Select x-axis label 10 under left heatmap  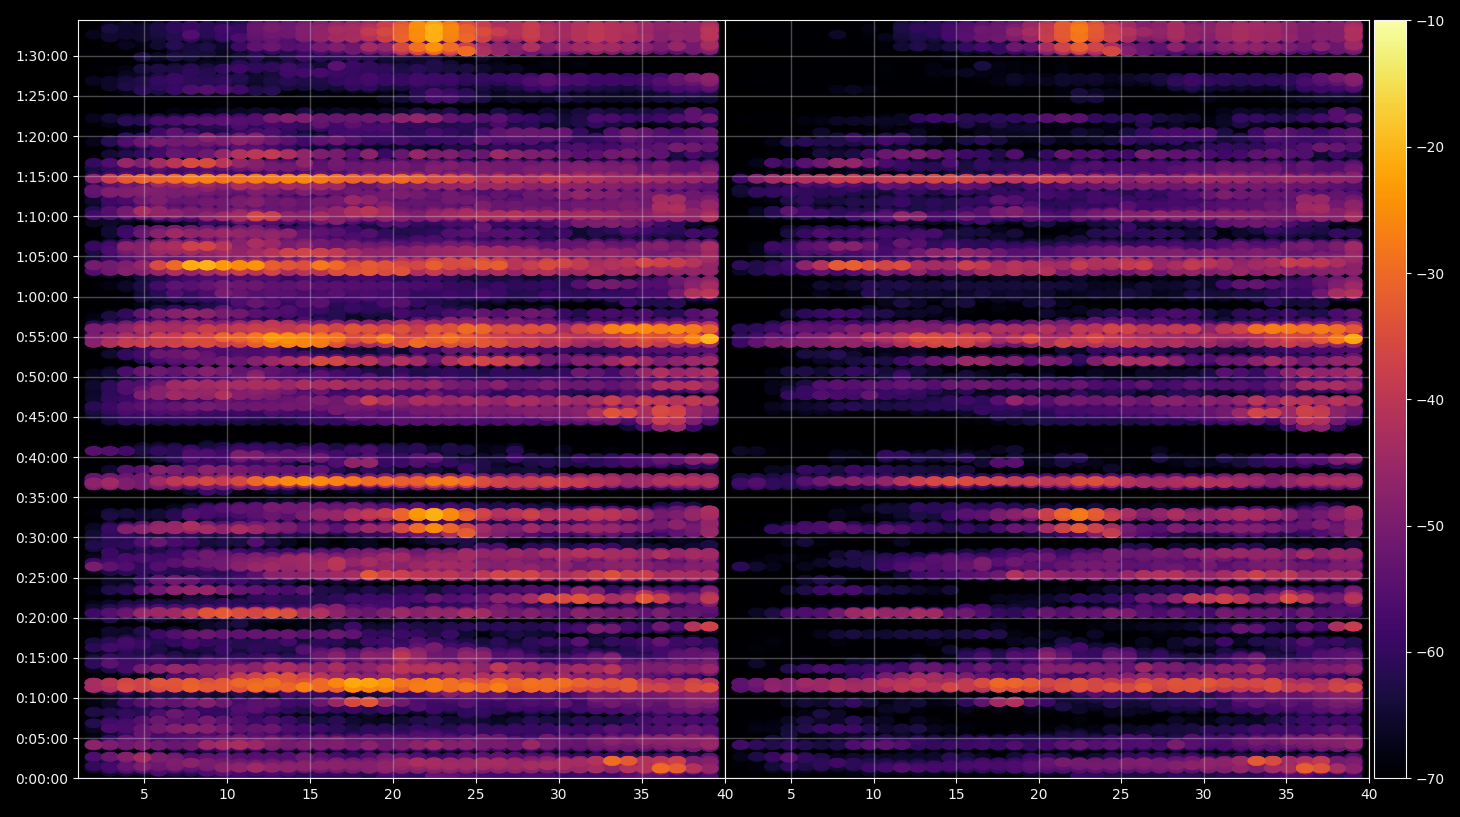227,795
